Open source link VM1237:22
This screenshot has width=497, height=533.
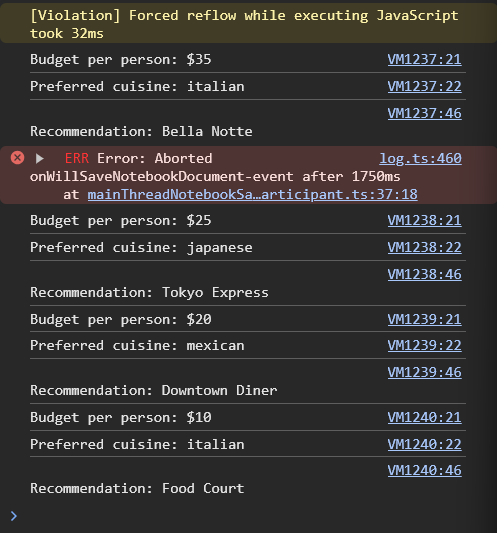425,86
